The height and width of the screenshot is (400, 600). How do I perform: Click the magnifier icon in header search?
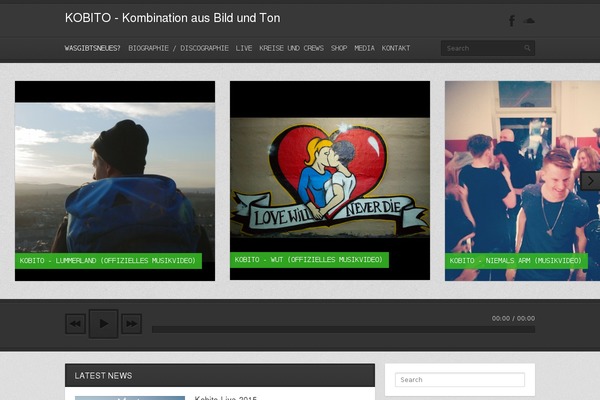click(527, 48)
